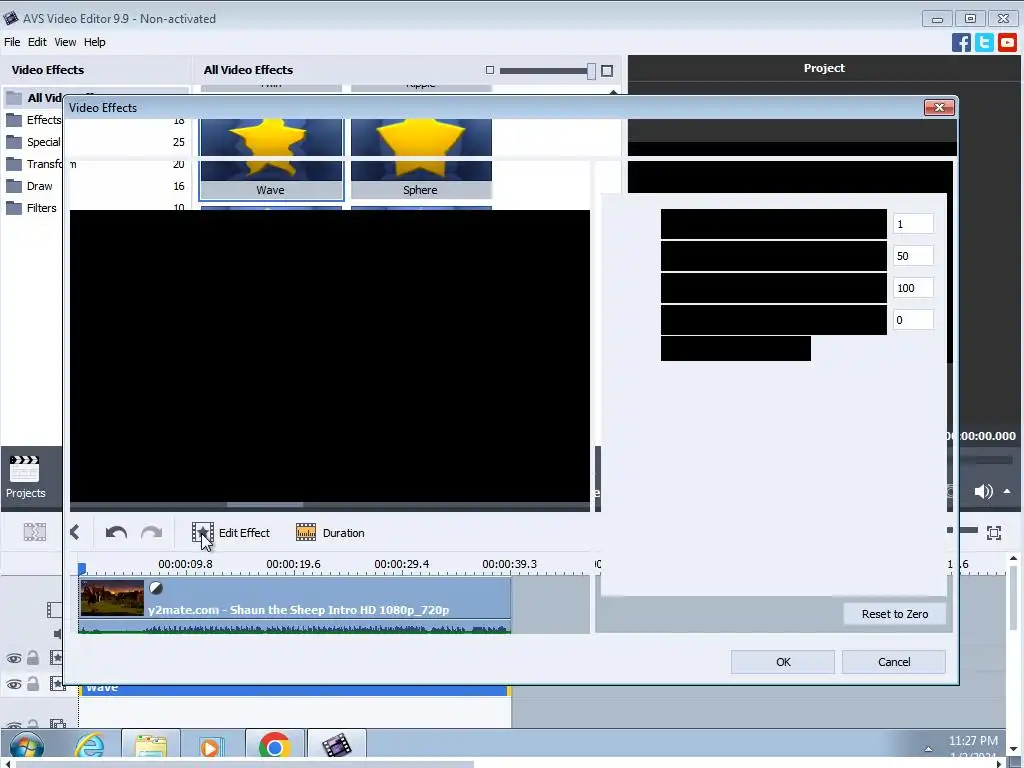
Task: Click the preview horizontal scrollbar thumb
Action: (x=264, y=504)
